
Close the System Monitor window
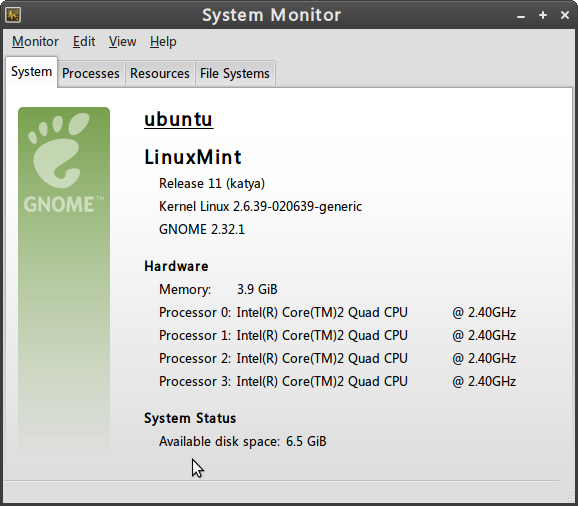point(565,15)
